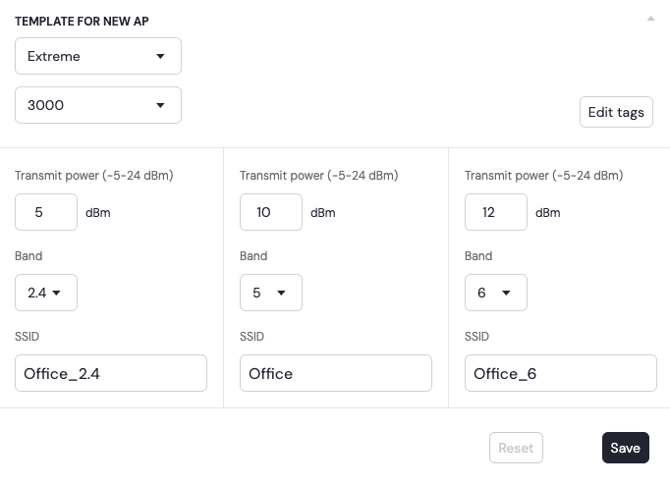Click the caret beside band 2.4
Viewport: 670px width, 485px height.
click(x=57, y=293)
